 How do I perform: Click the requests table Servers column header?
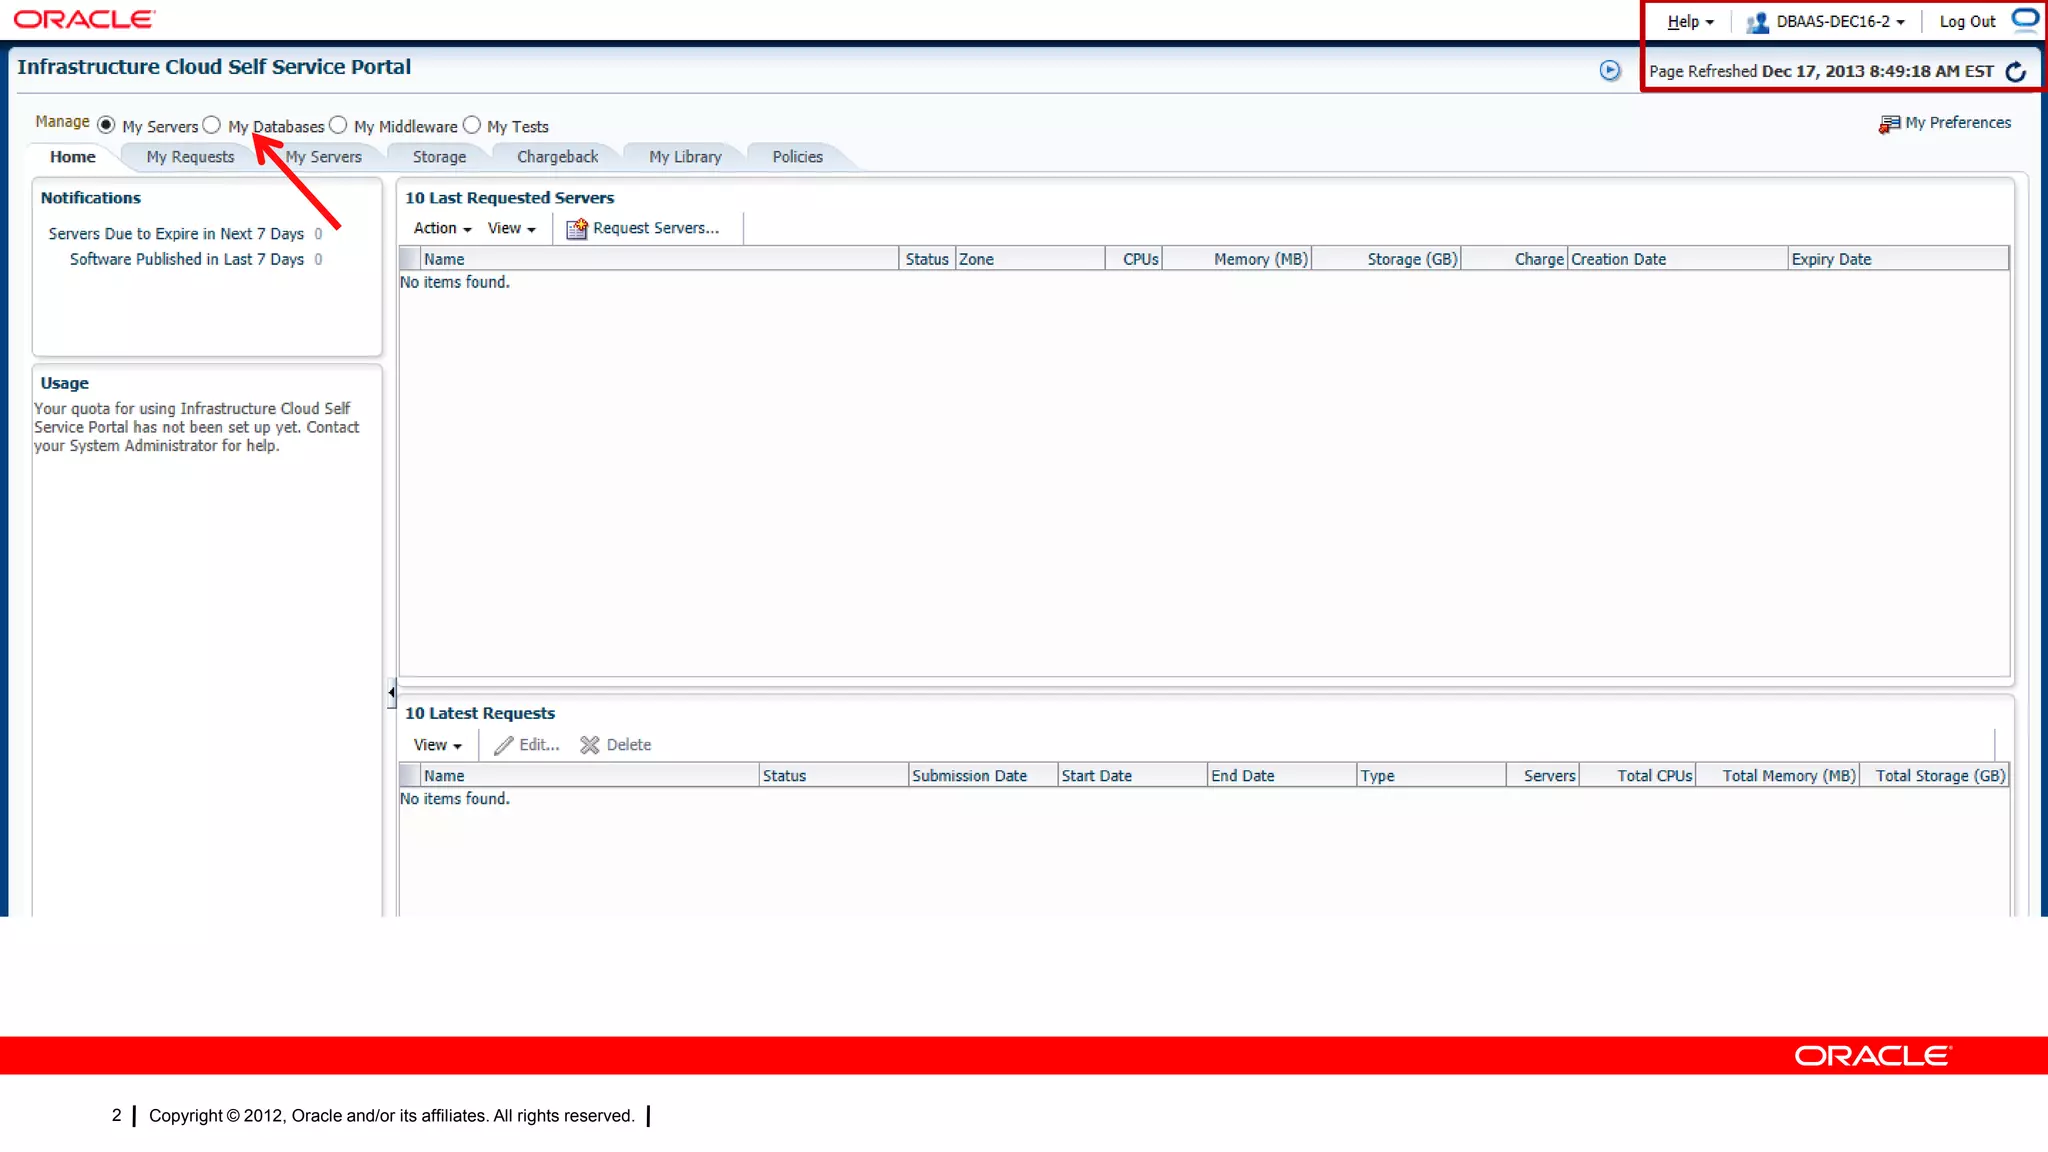(x=1543, y=776)
